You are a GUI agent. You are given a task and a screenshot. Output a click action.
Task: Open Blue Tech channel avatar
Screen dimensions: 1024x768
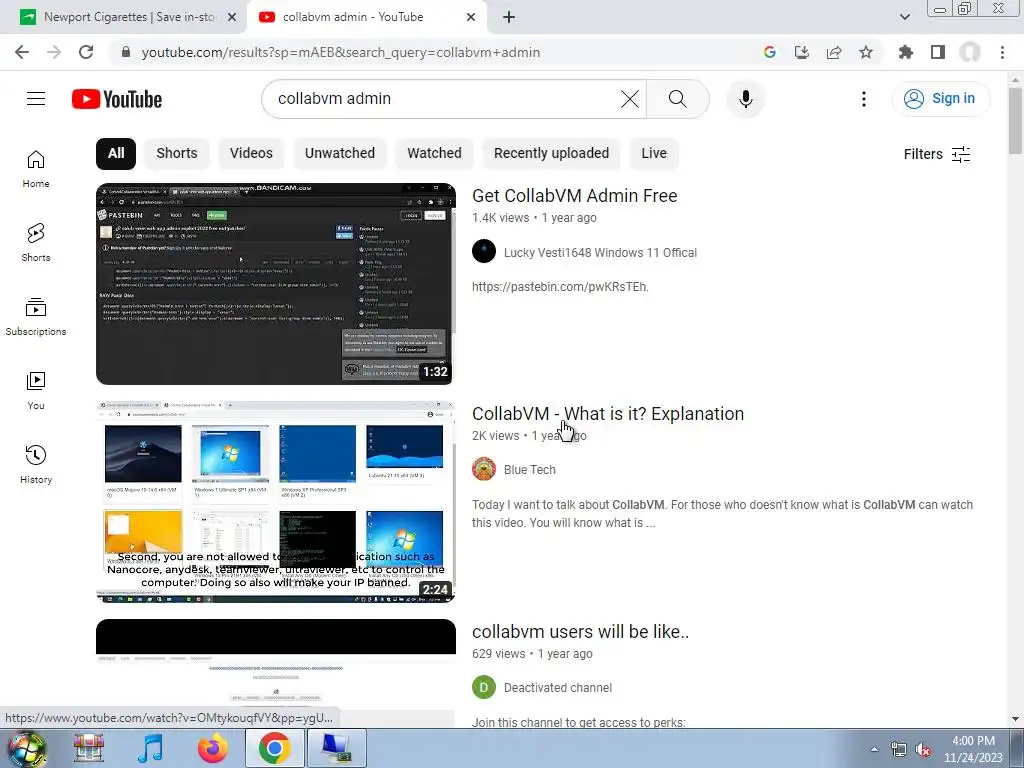click(x=484, y=469)
